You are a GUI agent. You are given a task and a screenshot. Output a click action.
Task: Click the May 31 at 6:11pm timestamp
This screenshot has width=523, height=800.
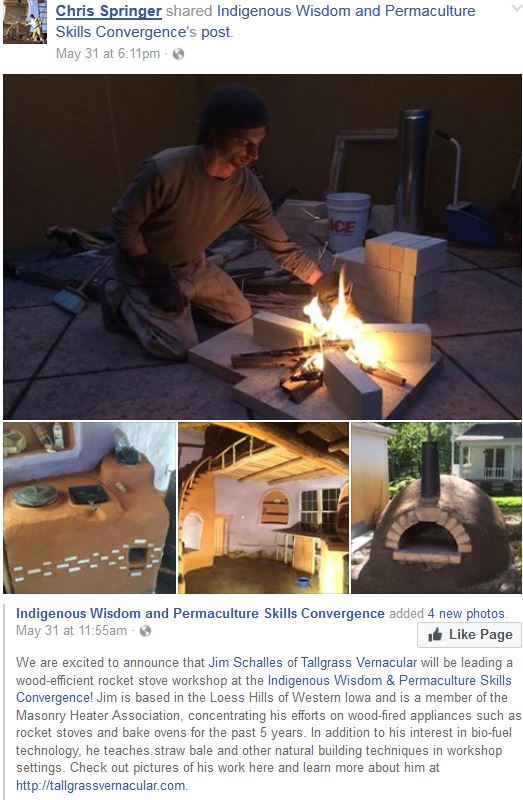point(108,54)
